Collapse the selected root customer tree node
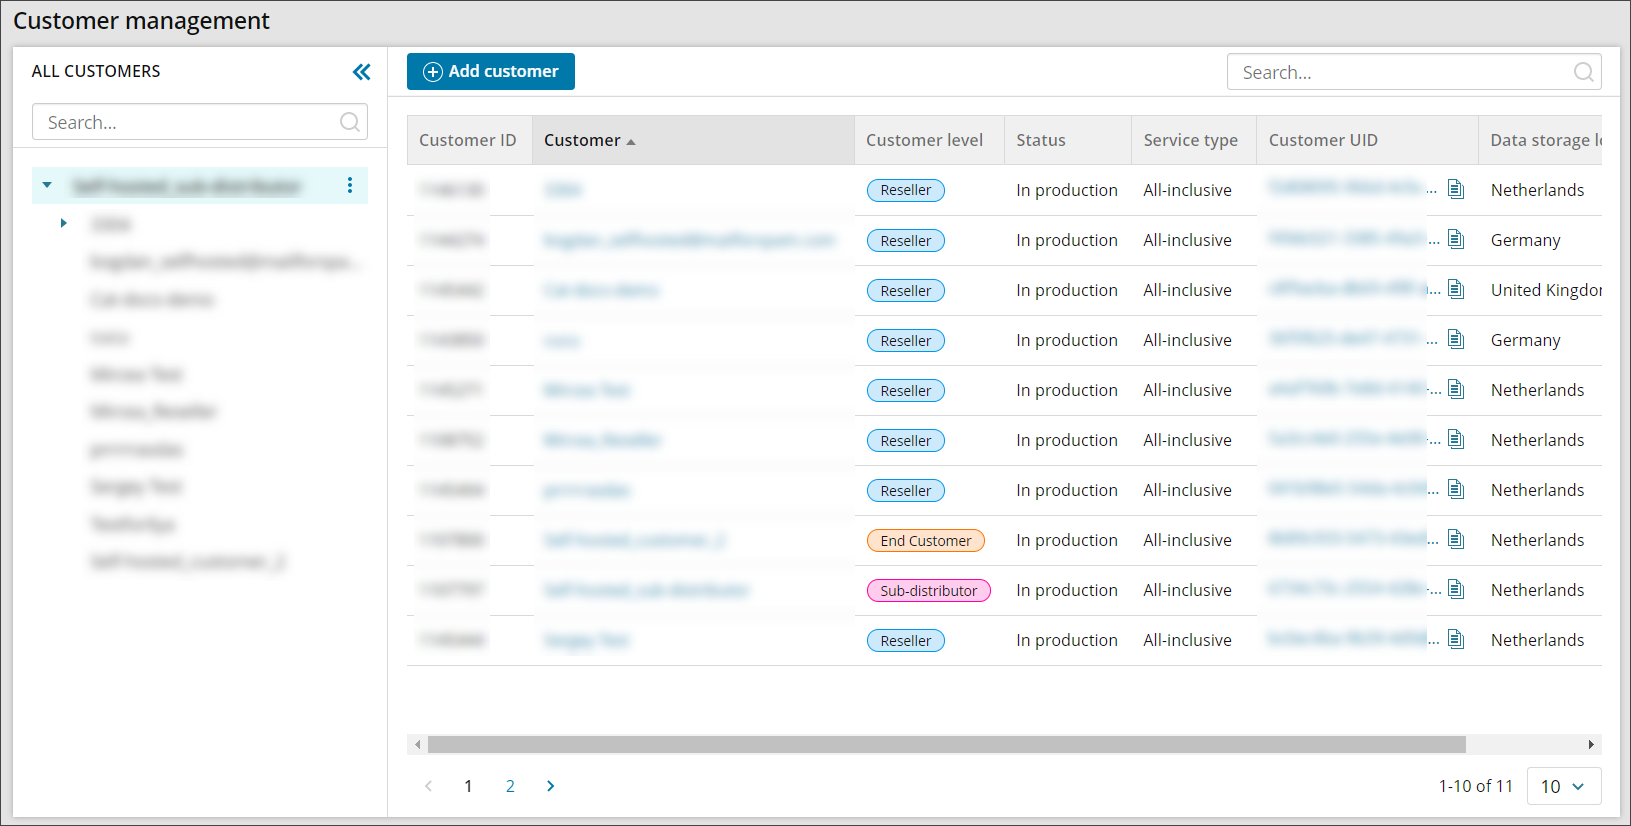 click(47, 185)
